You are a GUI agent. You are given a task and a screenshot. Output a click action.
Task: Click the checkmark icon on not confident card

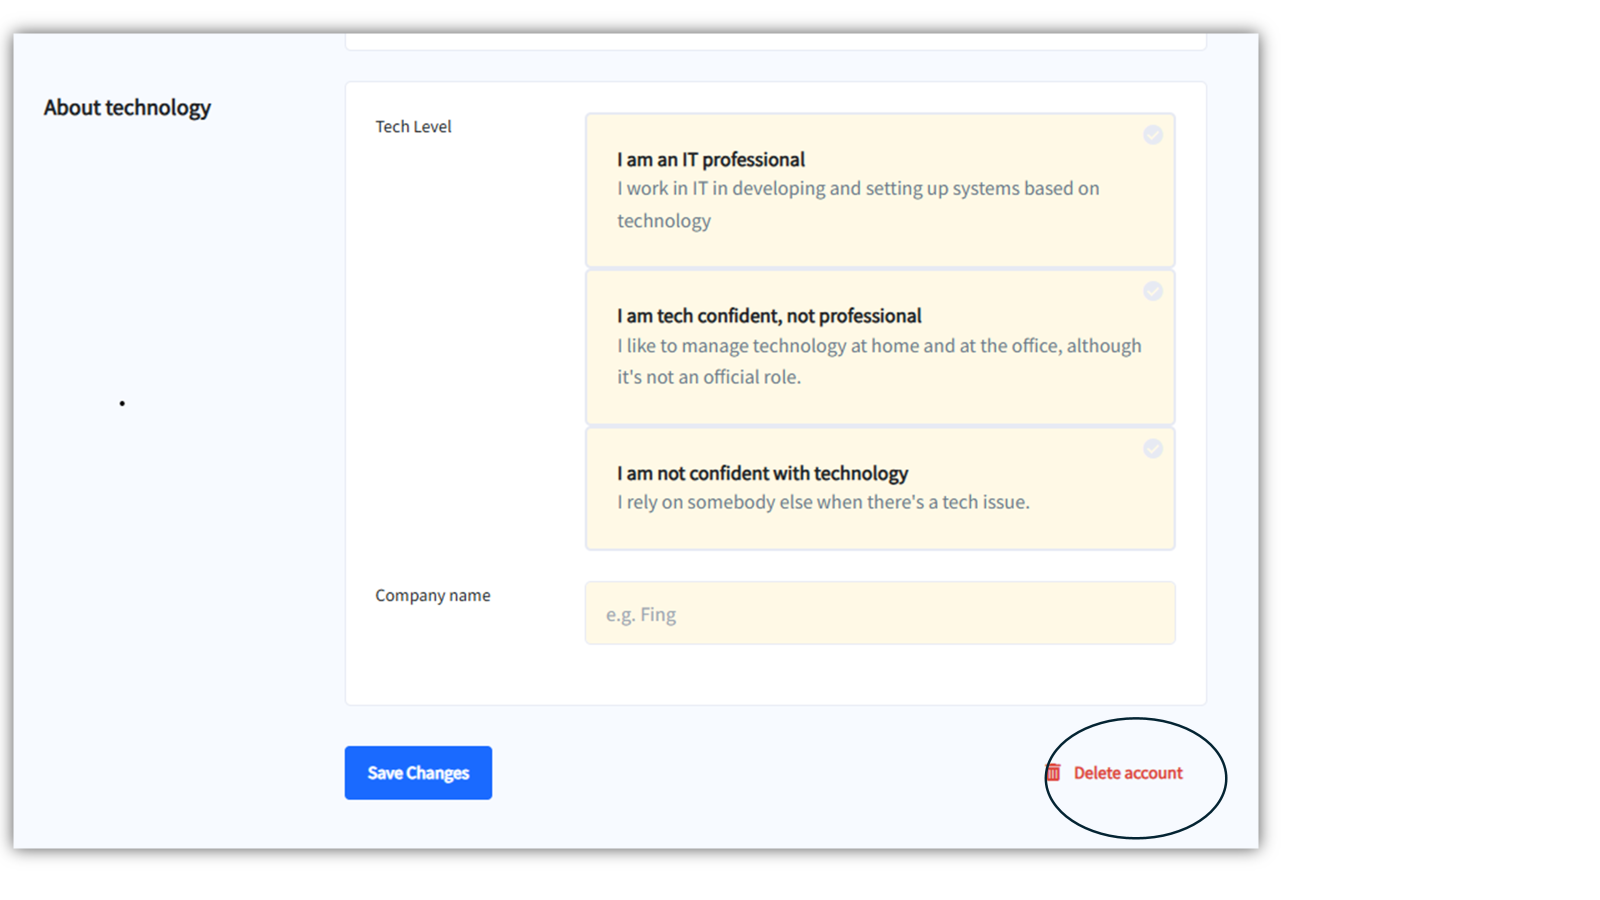[x=1153, y=449]
